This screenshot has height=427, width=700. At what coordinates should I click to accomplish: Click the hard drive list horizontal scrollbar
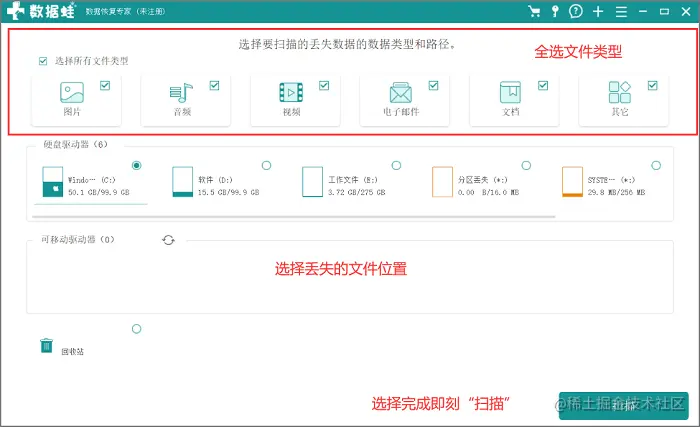[294, 217]
